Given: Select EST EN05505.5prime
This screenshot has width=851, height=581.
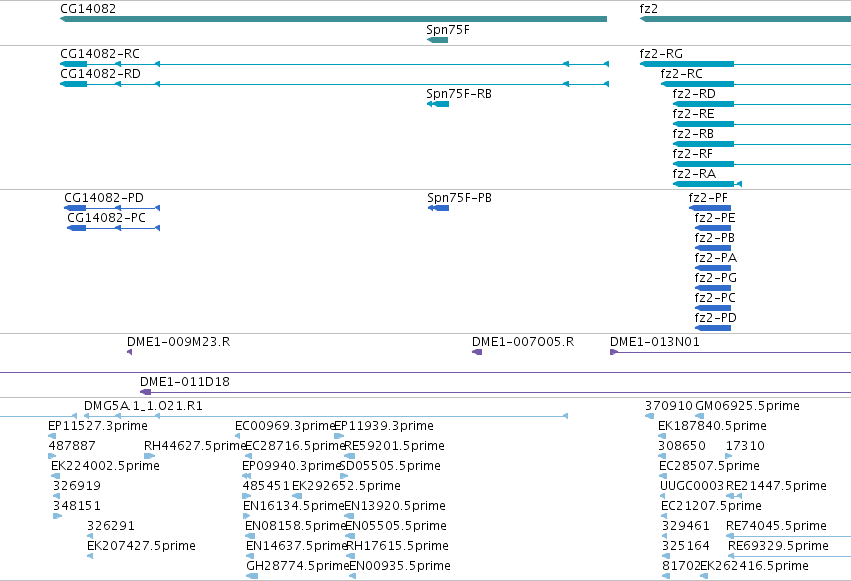Looking at the screenshot, I should [x=350, y=536].
